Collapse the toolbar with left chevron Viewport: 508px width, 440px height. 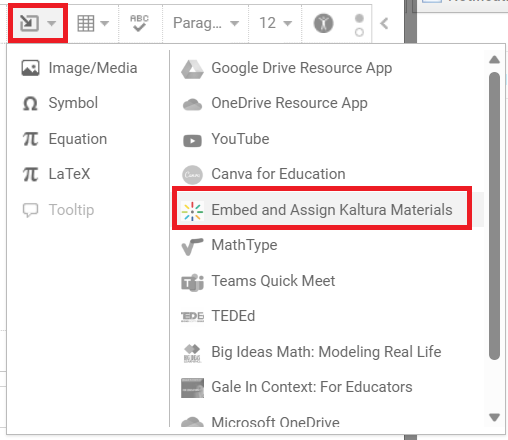point(384,23)
